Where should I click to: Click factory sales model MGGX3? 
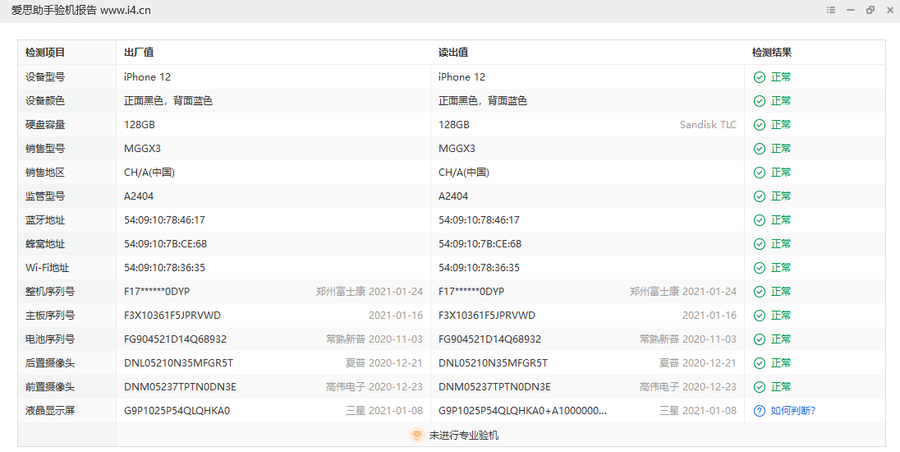tap(142, 149)
